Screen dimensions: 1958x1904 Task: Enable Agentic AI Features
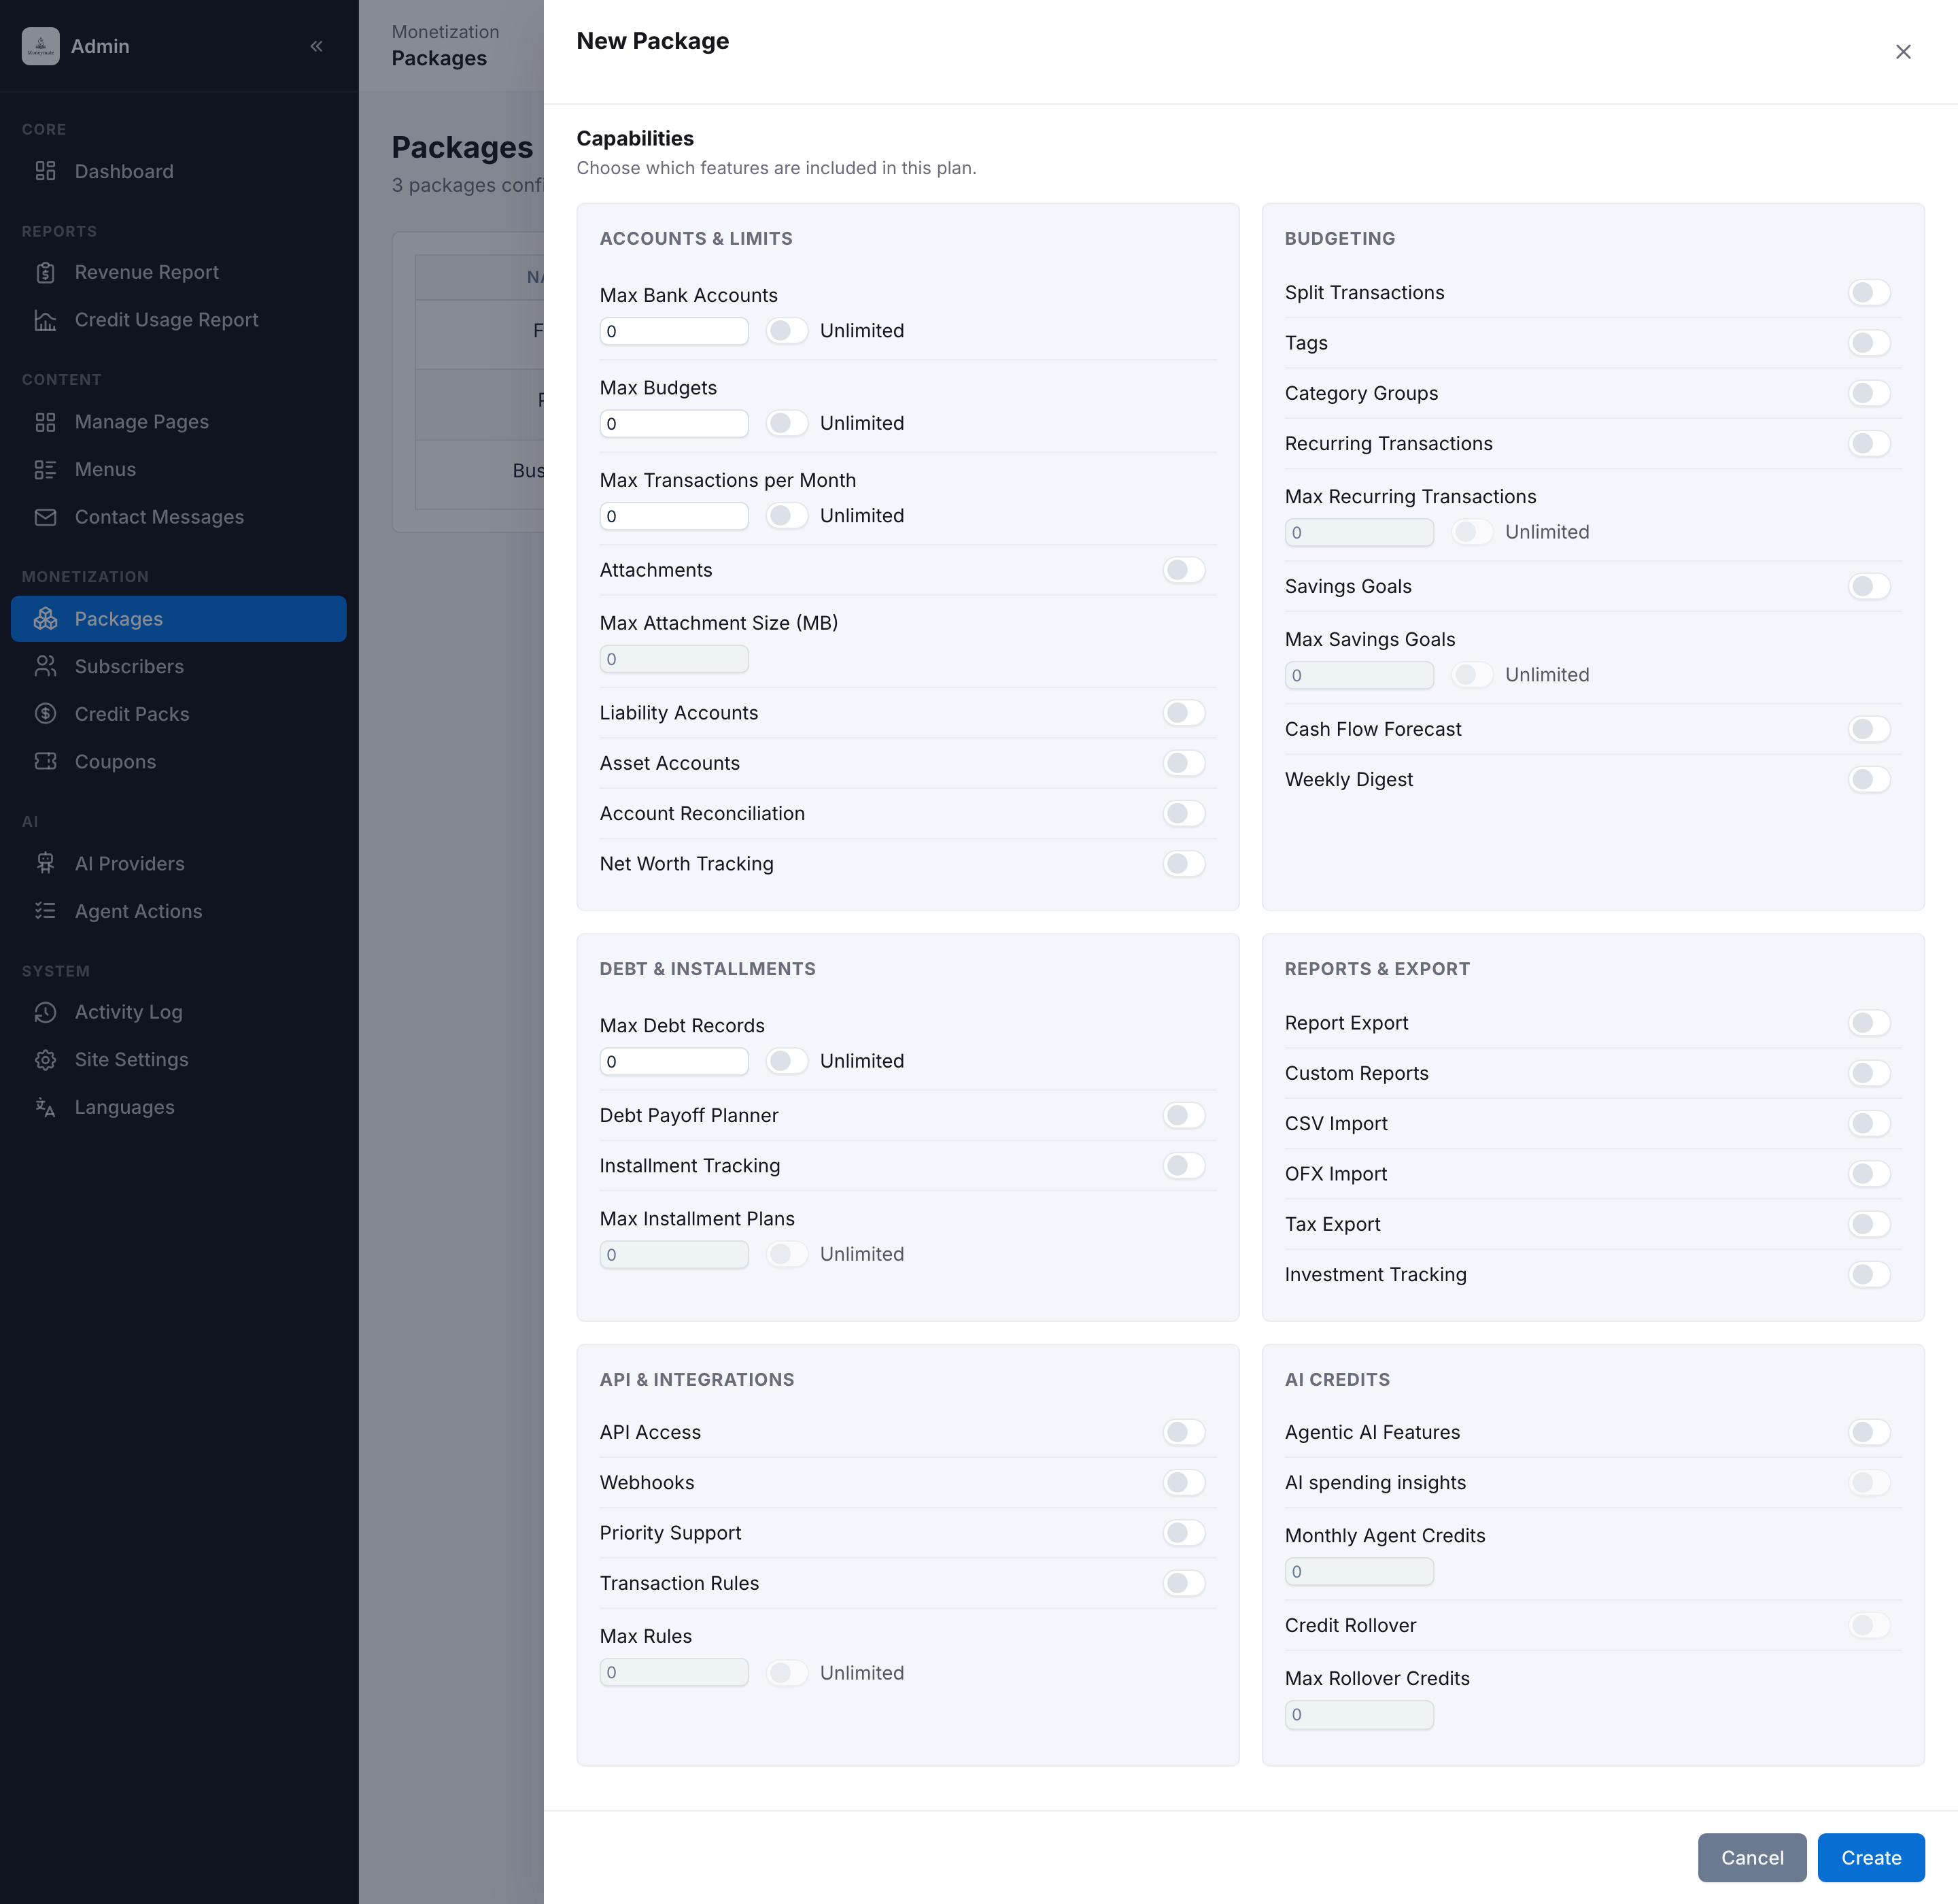click(x=1869, y=1432)
